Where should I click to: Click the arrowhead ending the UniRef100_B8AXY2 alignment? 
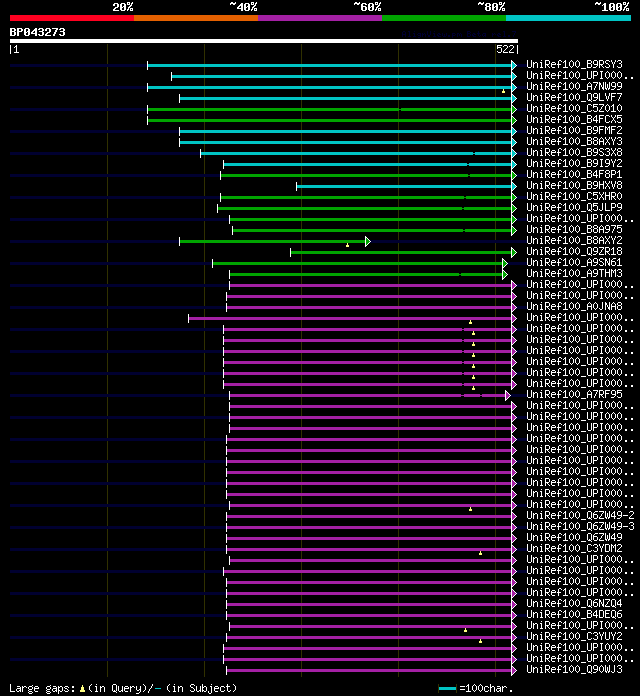(368, 241)
